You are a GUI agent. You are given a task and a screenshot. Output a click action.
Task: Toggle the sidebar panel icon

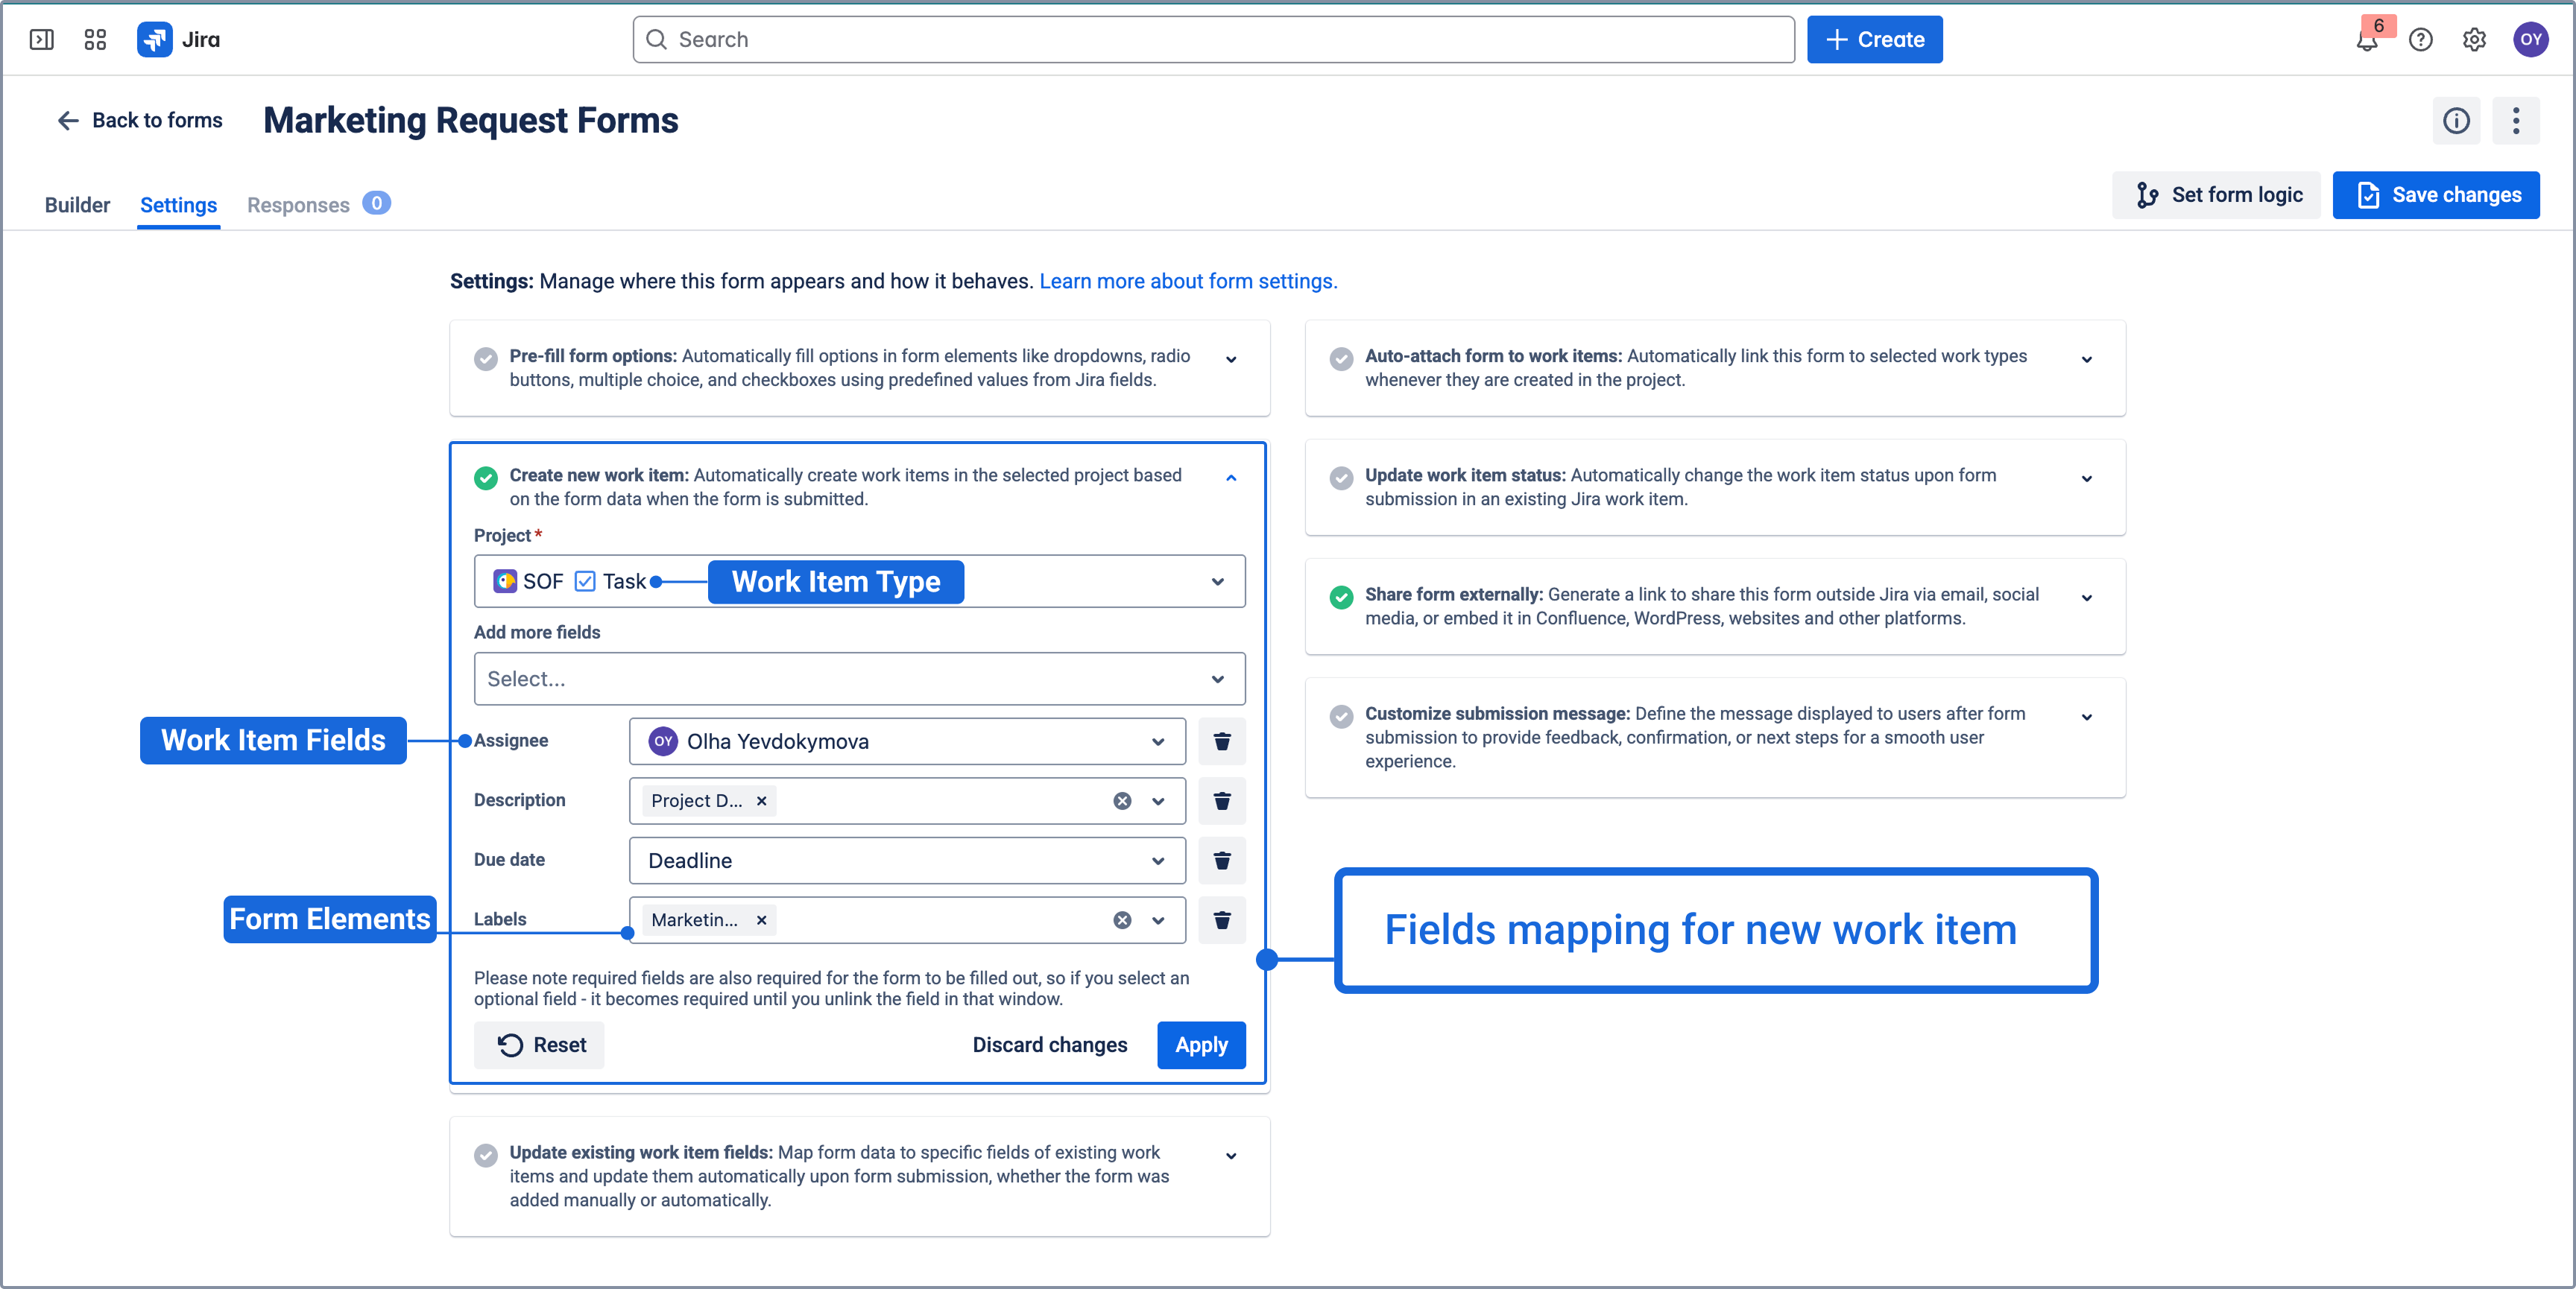[42, 40]
